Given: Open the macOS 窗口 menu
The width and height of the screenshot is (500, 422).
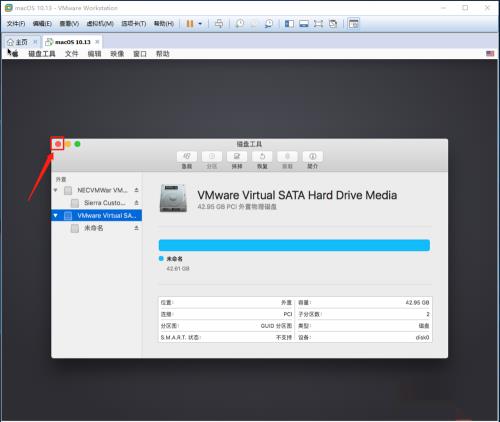Looking at the screenshot, I should [x=140, y=54].
